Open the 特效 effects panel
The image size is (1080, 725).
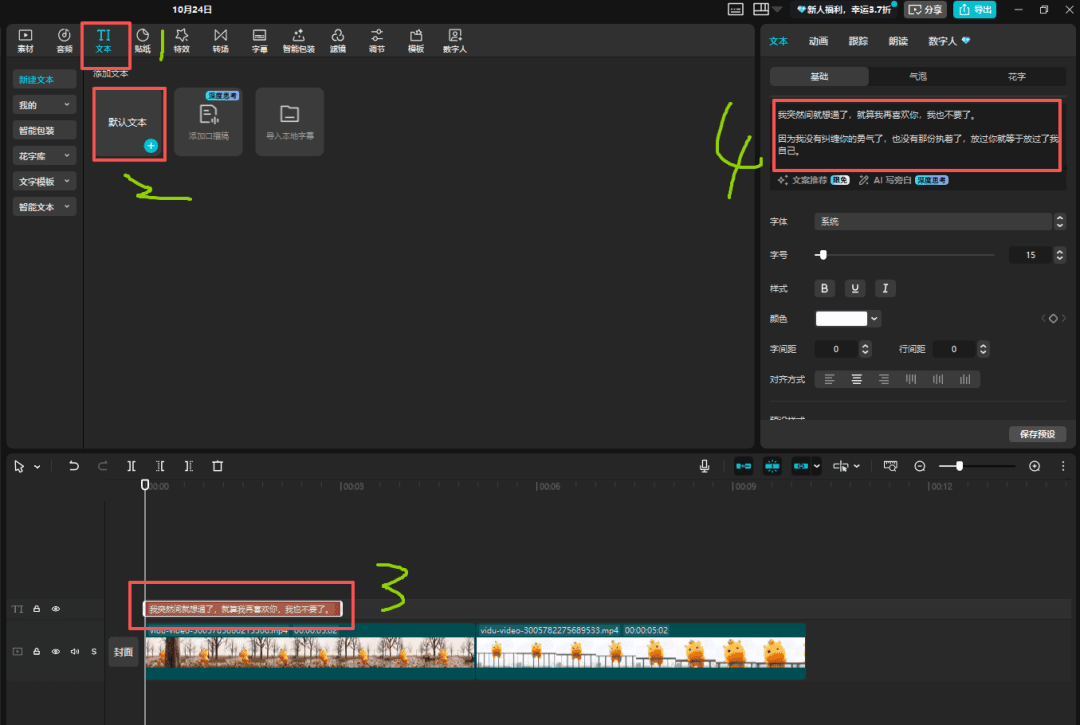181,40
